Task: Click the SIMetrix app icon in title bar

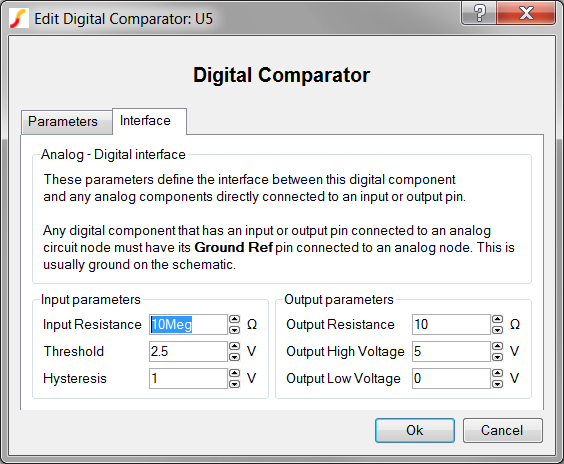Action: [19, 19]
